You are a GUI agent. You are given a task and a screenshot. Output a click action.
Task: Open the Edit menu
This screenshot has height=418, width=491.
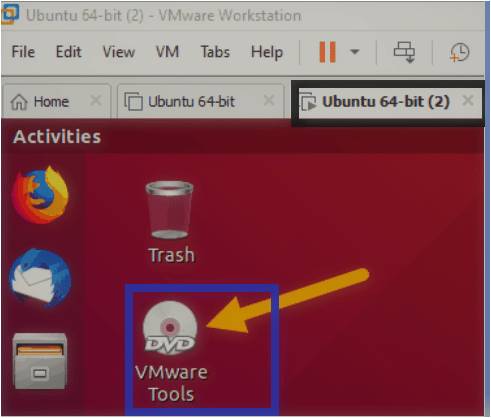68,52
